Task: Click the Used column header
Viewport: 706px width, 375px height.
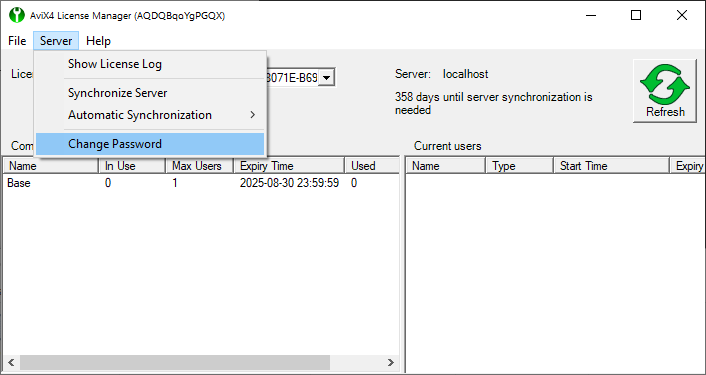Action: point(372,166)
